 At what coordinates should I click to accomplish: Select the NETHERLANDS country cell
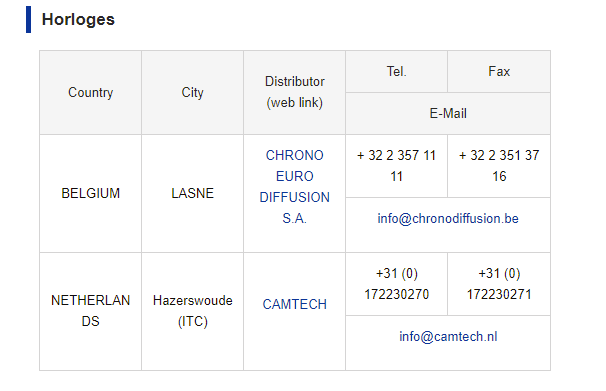tap(90, 311)
